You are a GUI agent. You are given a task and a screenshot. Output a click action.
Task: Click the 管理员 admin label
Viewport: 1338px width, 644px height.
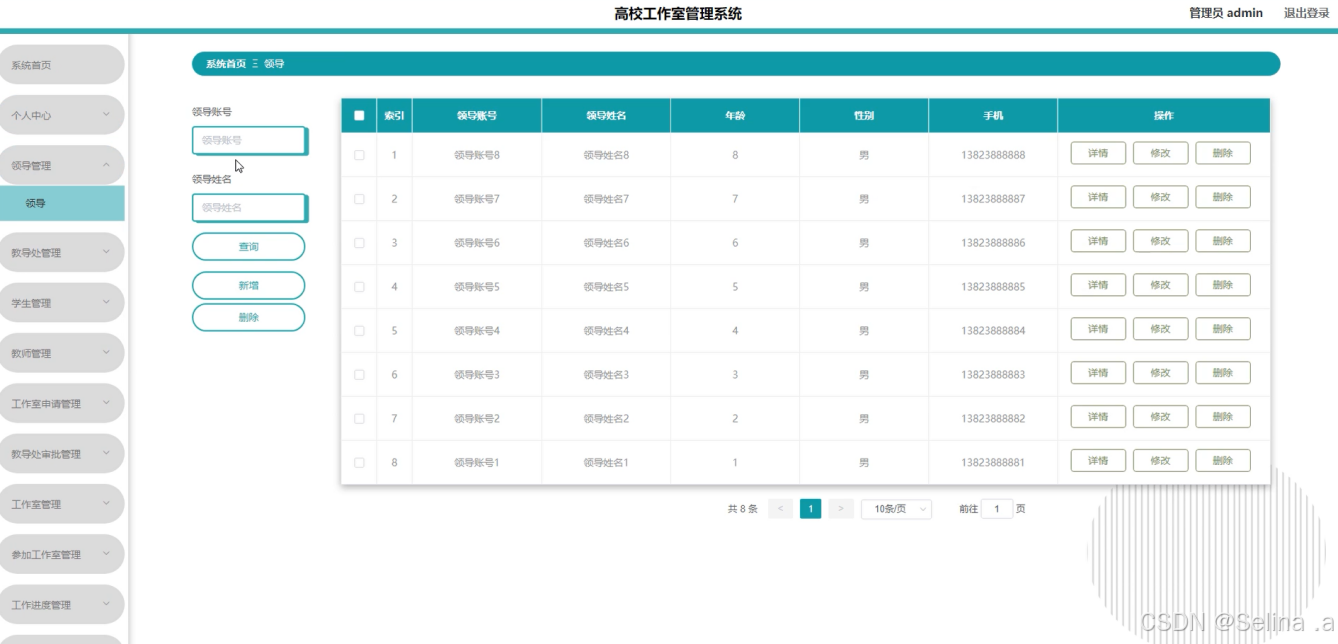[1226, 13]
